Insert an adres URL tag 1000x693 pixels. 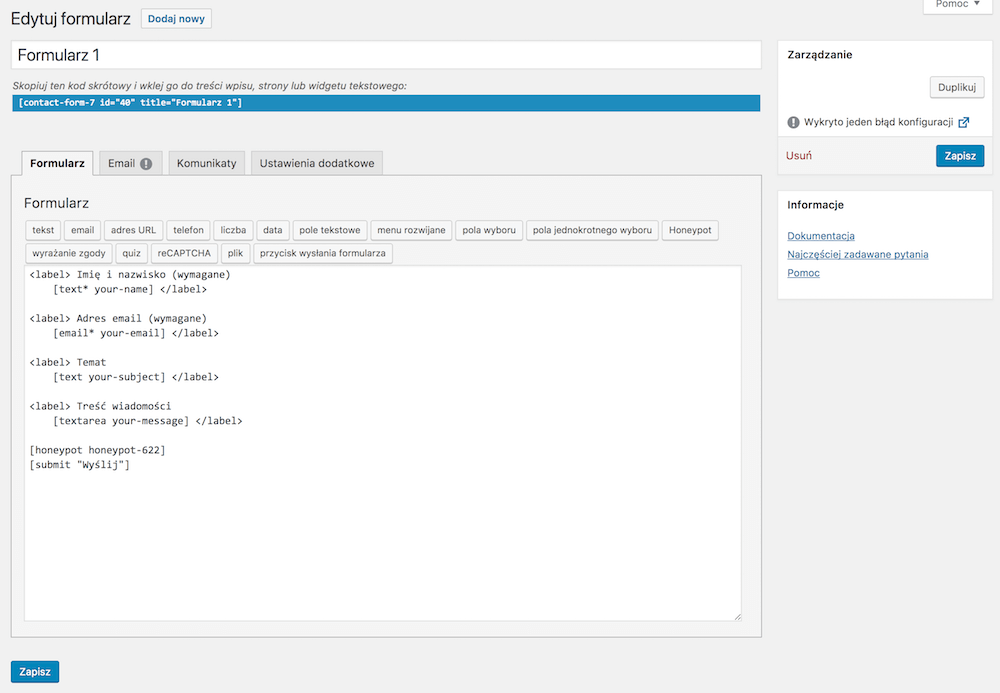point(133,230)
